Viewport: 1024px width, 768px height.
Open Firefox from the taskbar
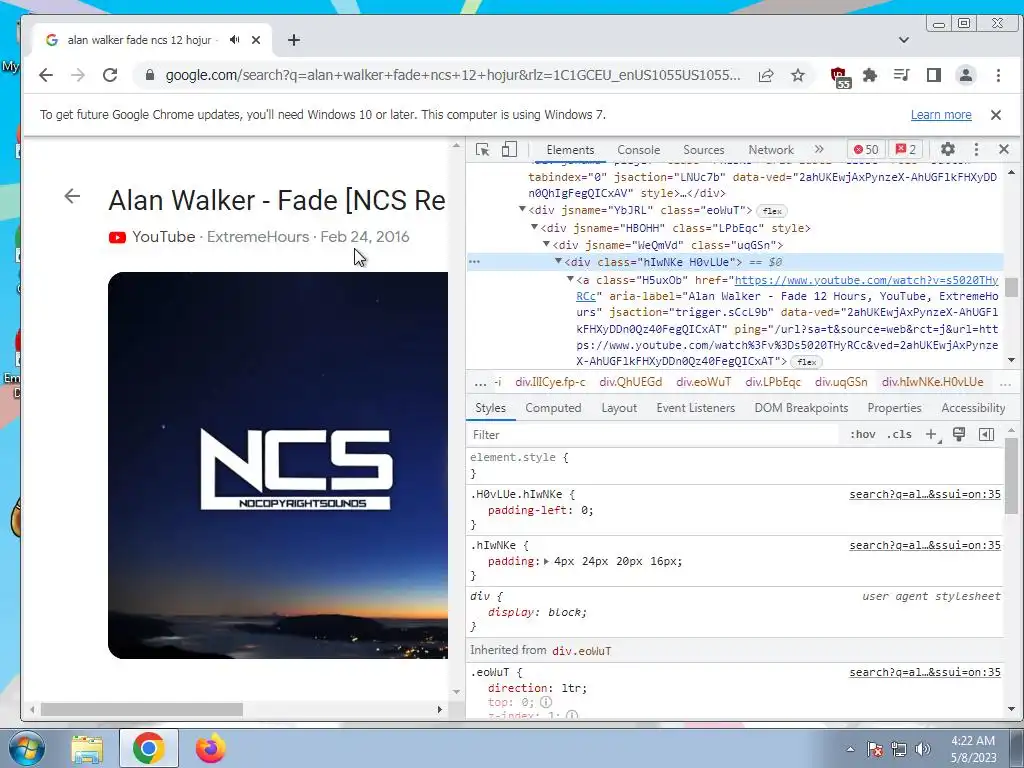point(210,748)
